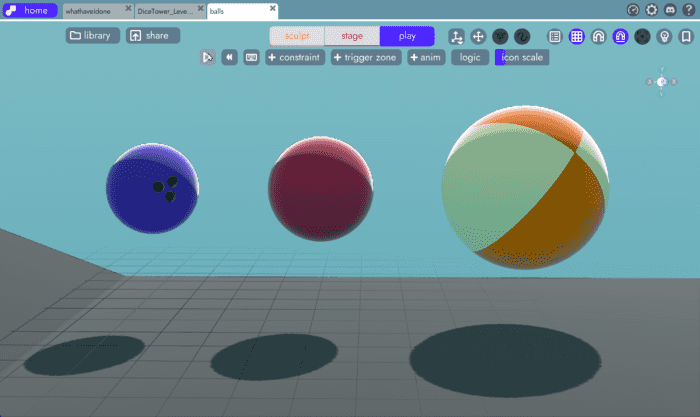
Task: Select the dark red ball
Action: click(321, 189)
